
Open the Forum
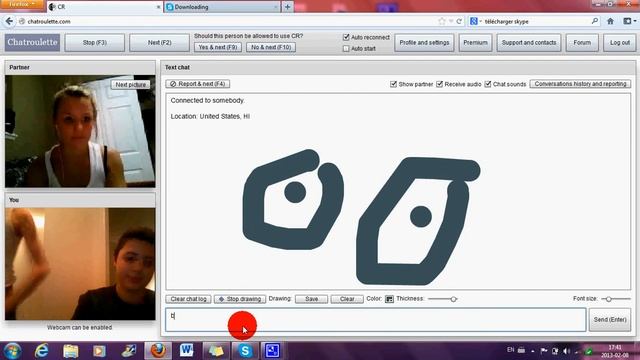pos(582,42)
